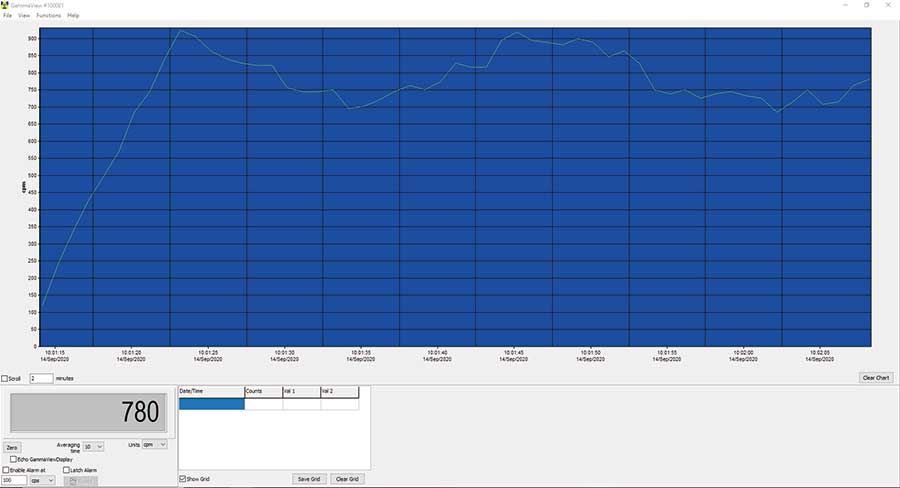Open the Help menu

(x=73, y=15)
